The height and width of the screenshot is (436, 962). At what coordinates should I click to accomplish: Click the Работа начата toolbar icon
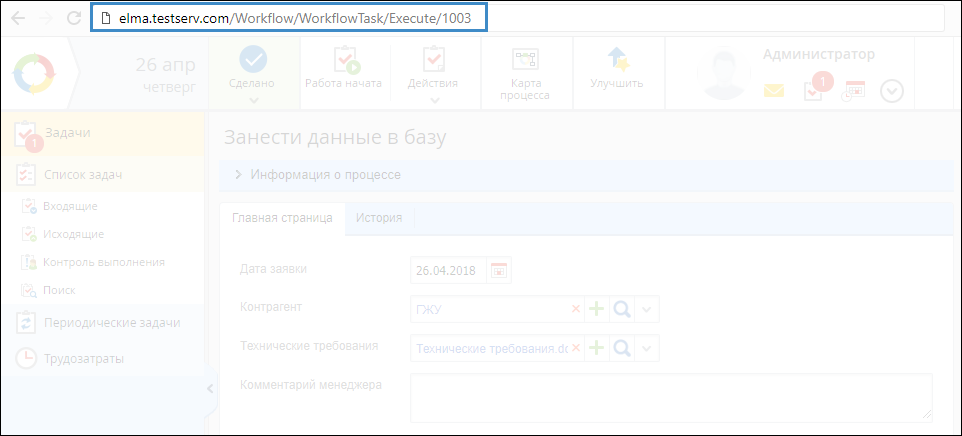point(343,64)
